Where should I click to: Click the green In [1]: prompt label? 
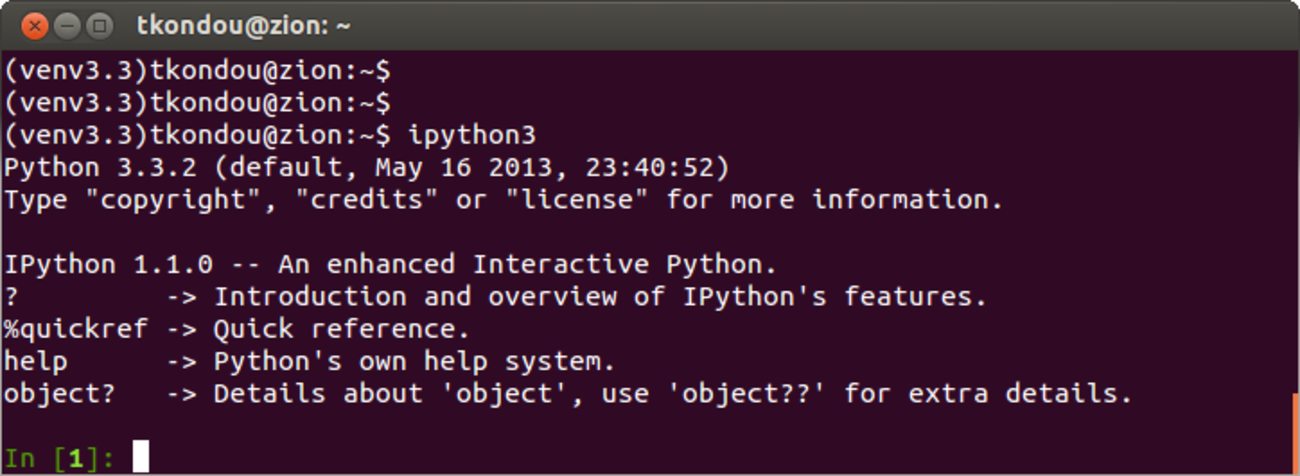click(60, 458)
